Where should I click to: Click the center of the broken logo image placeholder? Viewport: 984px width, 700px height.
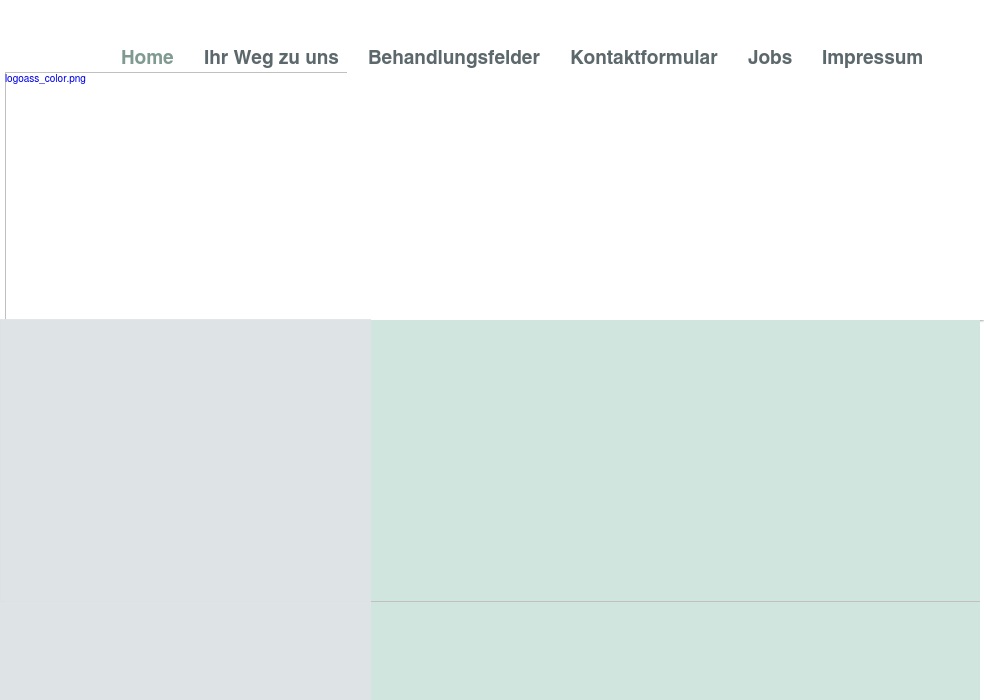coord(176,196)
